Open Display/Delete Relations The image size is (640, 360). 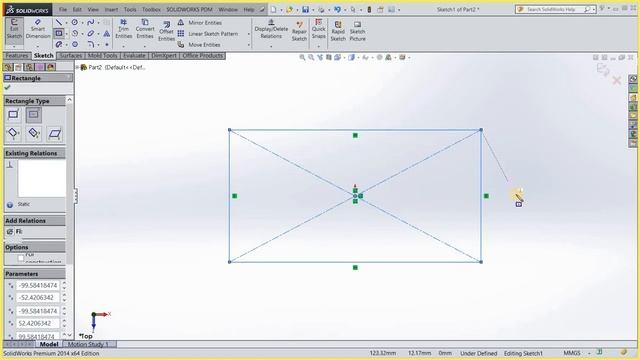[271, 29]
